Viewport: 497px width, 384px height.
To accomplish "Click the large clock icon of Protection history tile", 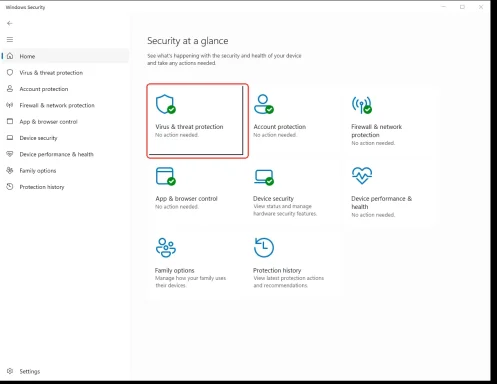I will (264, 247).
